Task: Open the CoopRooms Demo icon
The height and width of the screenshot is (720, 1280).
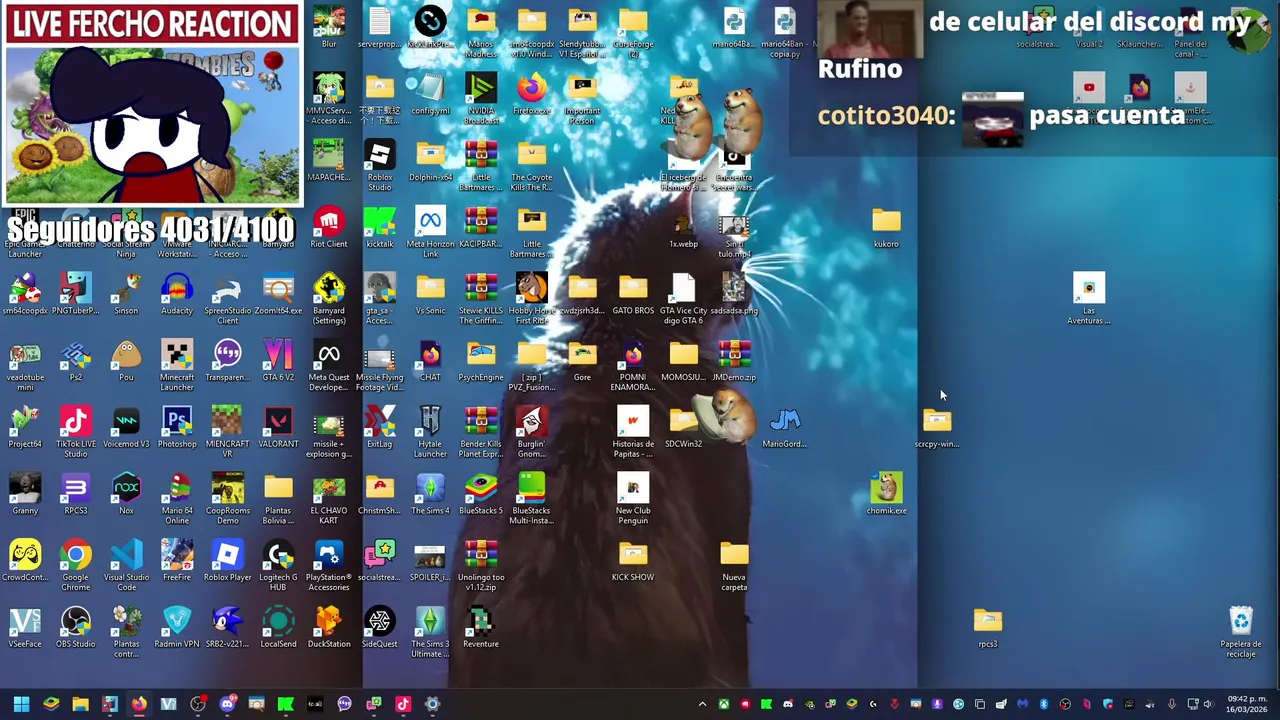Action: click(x=227, y=499)
